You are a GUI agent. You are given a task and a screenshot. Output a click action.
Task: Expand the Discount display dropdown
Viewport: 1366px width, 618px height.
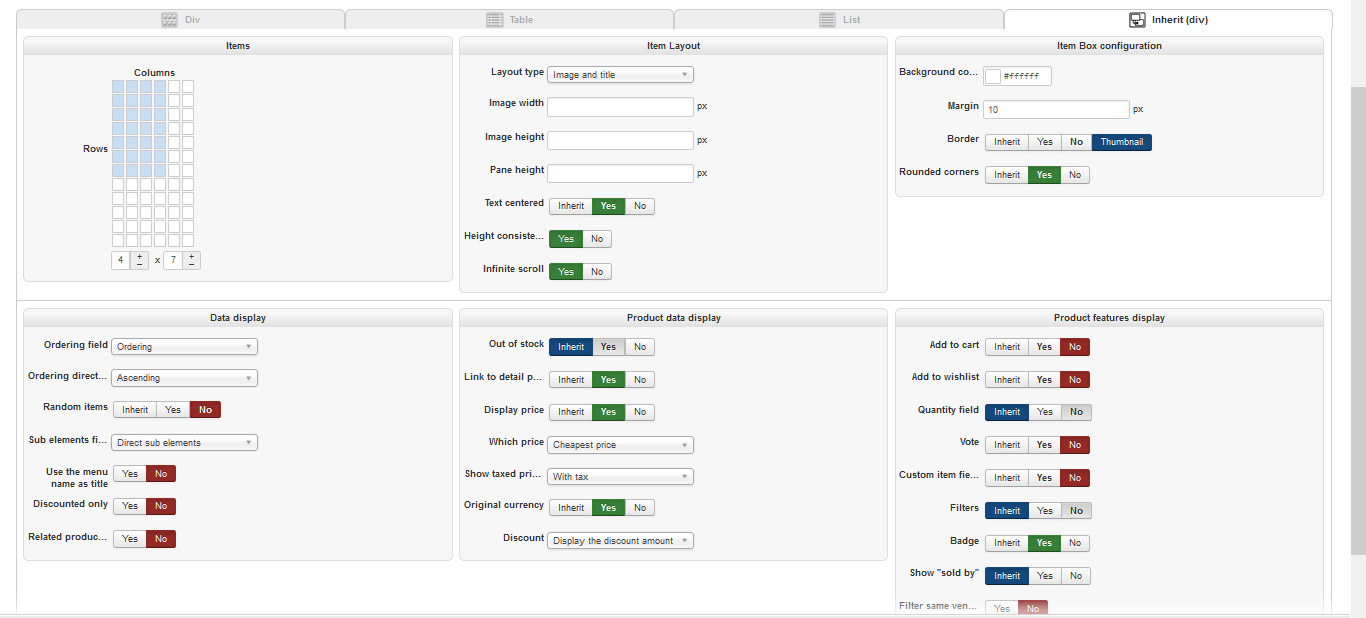(620, 541)
